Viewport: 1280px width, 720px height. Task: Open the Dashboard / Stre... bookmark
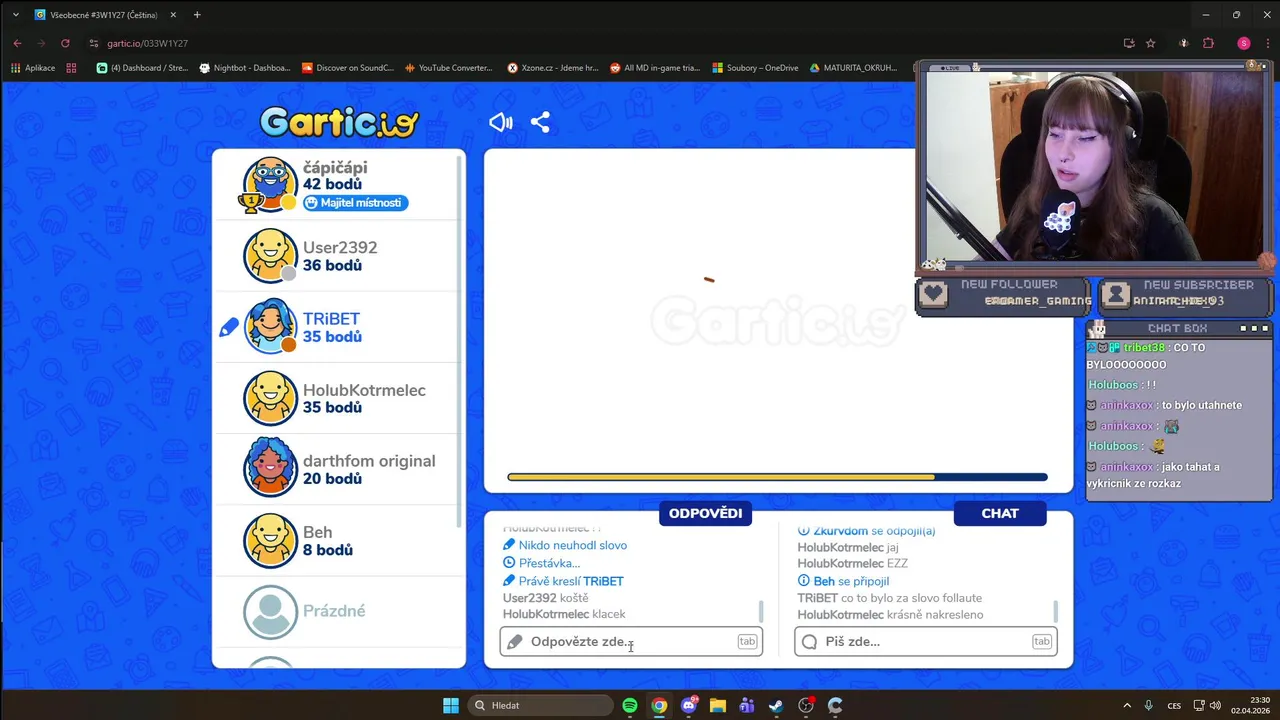(x=142, y=68)
